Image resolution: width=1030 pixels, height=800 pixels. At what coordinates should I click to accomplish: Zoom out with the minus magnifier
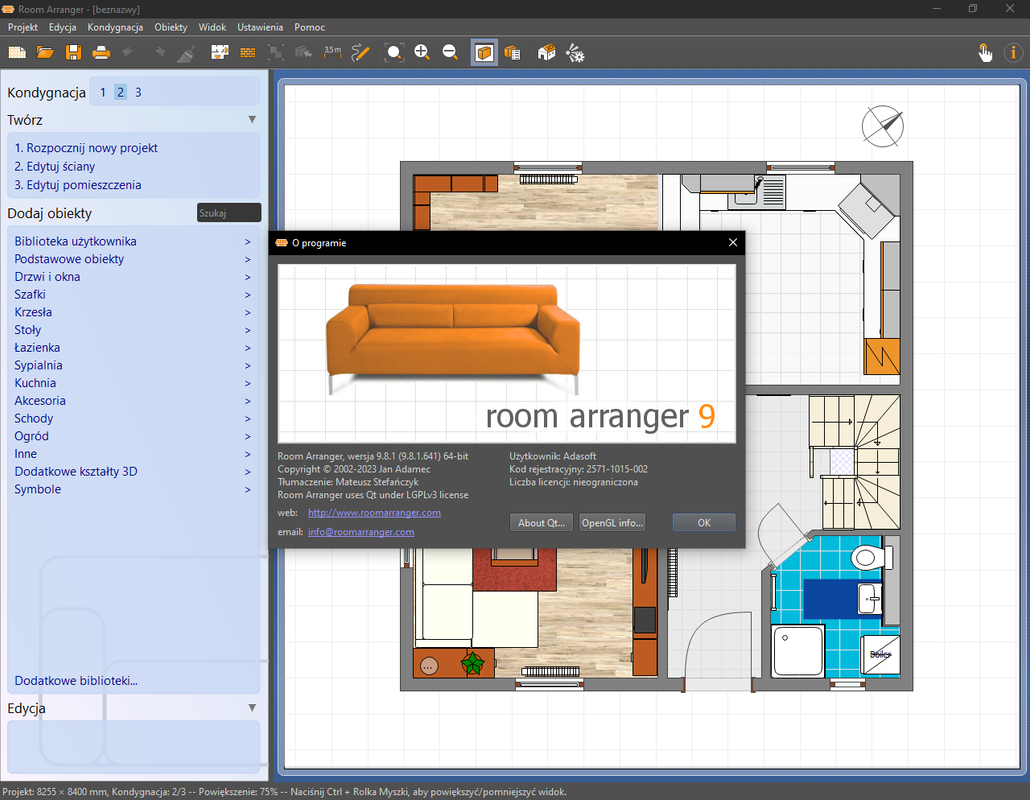tap(450, 53)
